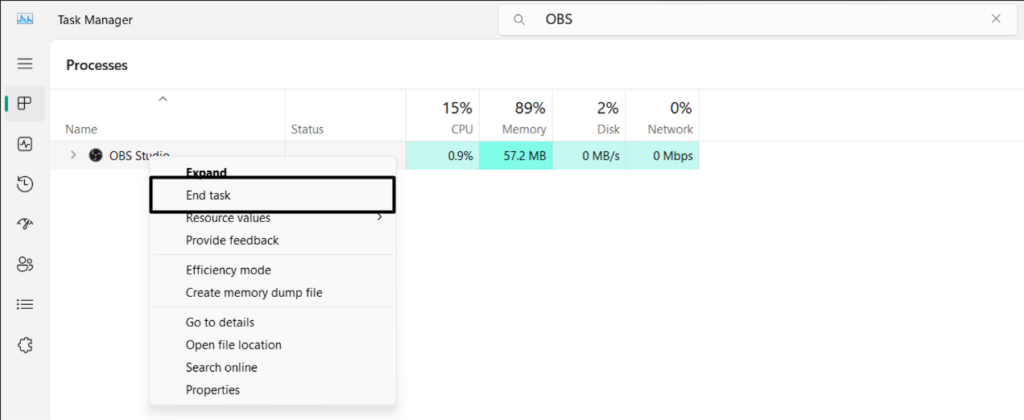Open Startup apps sidebar icon
The height and width of the screenshot is (420, 1024).
point(25,224)
